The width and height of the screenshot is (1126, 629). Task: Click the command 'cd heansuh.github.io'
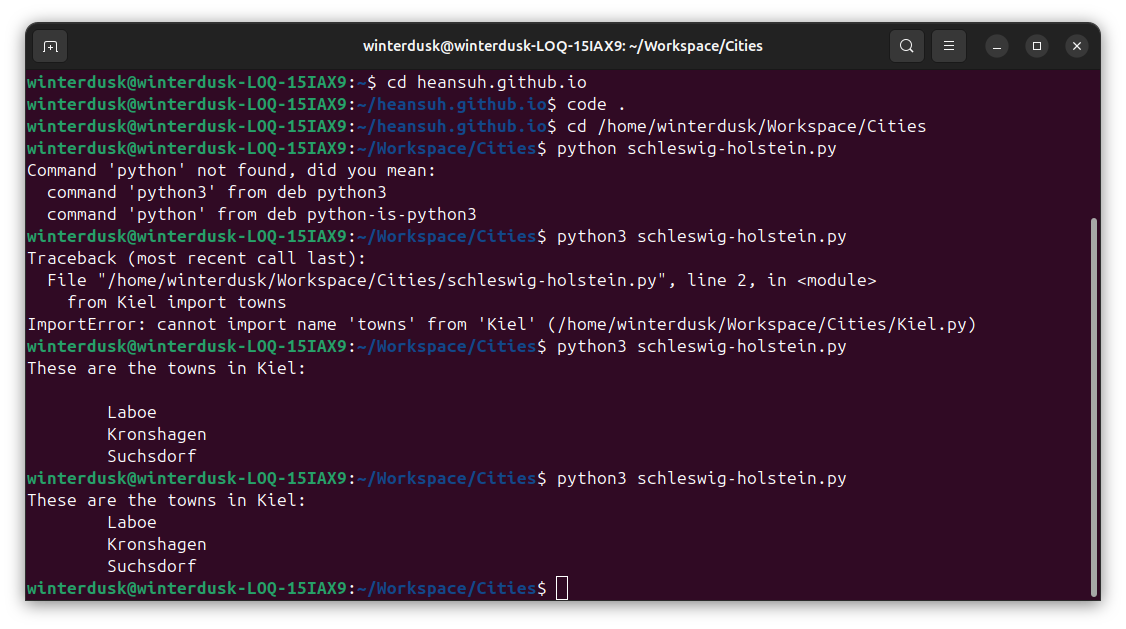[487, 83]
